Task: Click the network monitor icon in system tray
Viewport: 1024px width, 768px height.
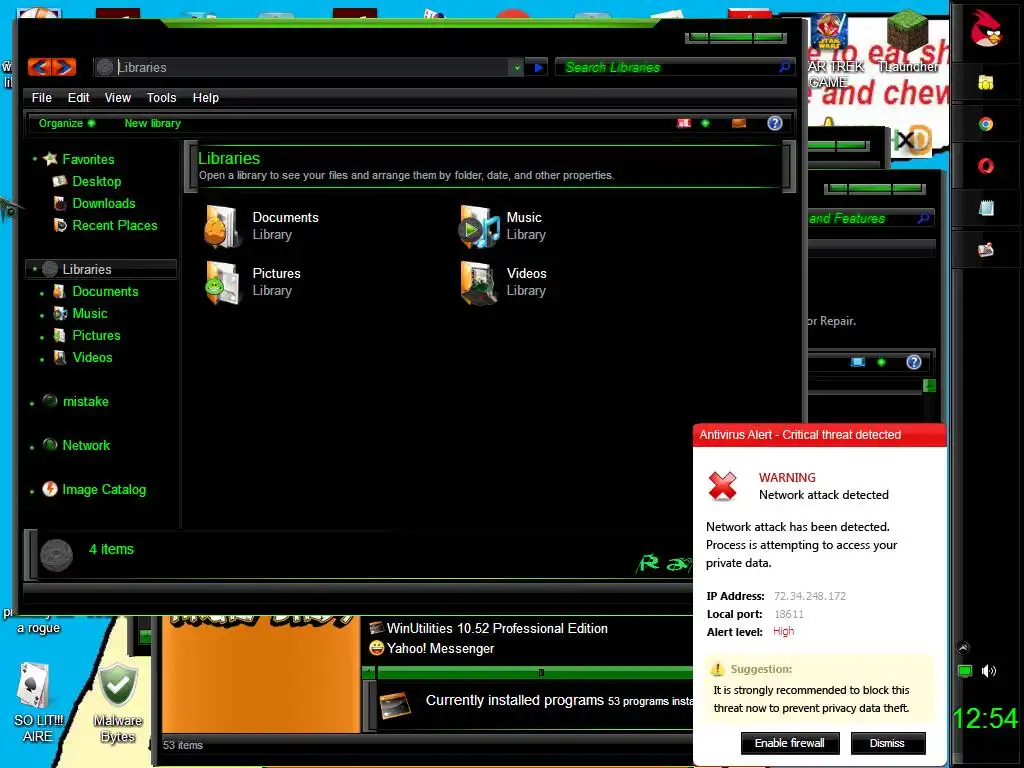Action: point(965,671)
